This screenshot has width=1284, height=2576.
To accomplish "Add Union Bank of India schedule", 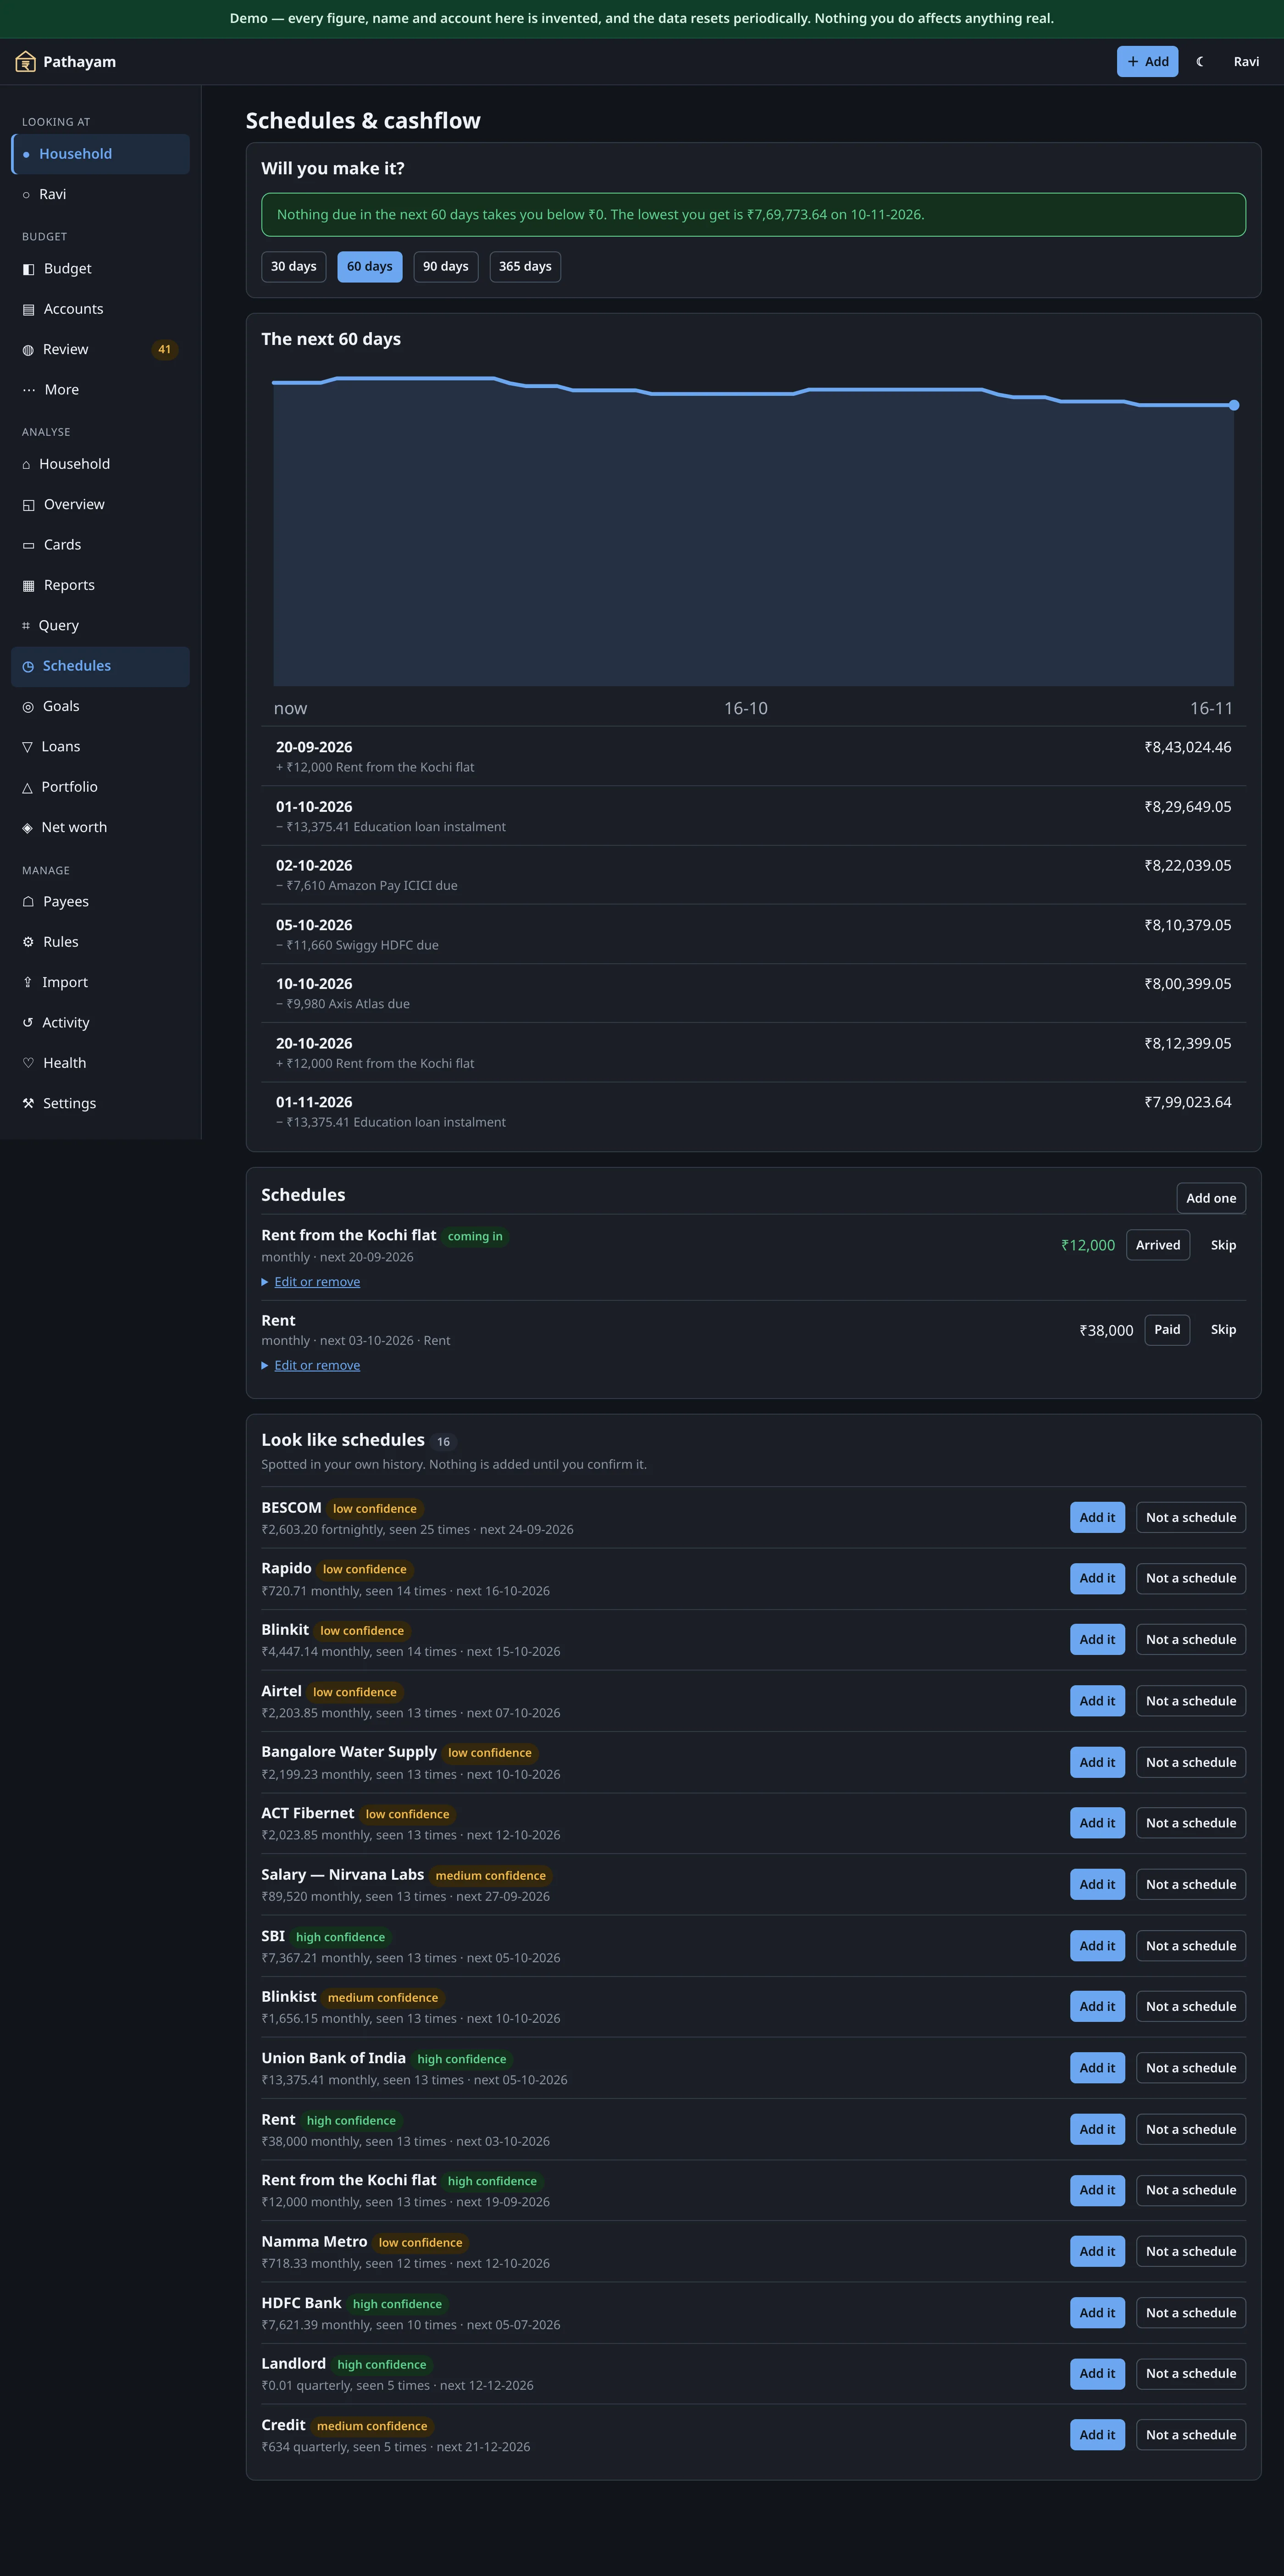I will (x=1097, y=2068).
